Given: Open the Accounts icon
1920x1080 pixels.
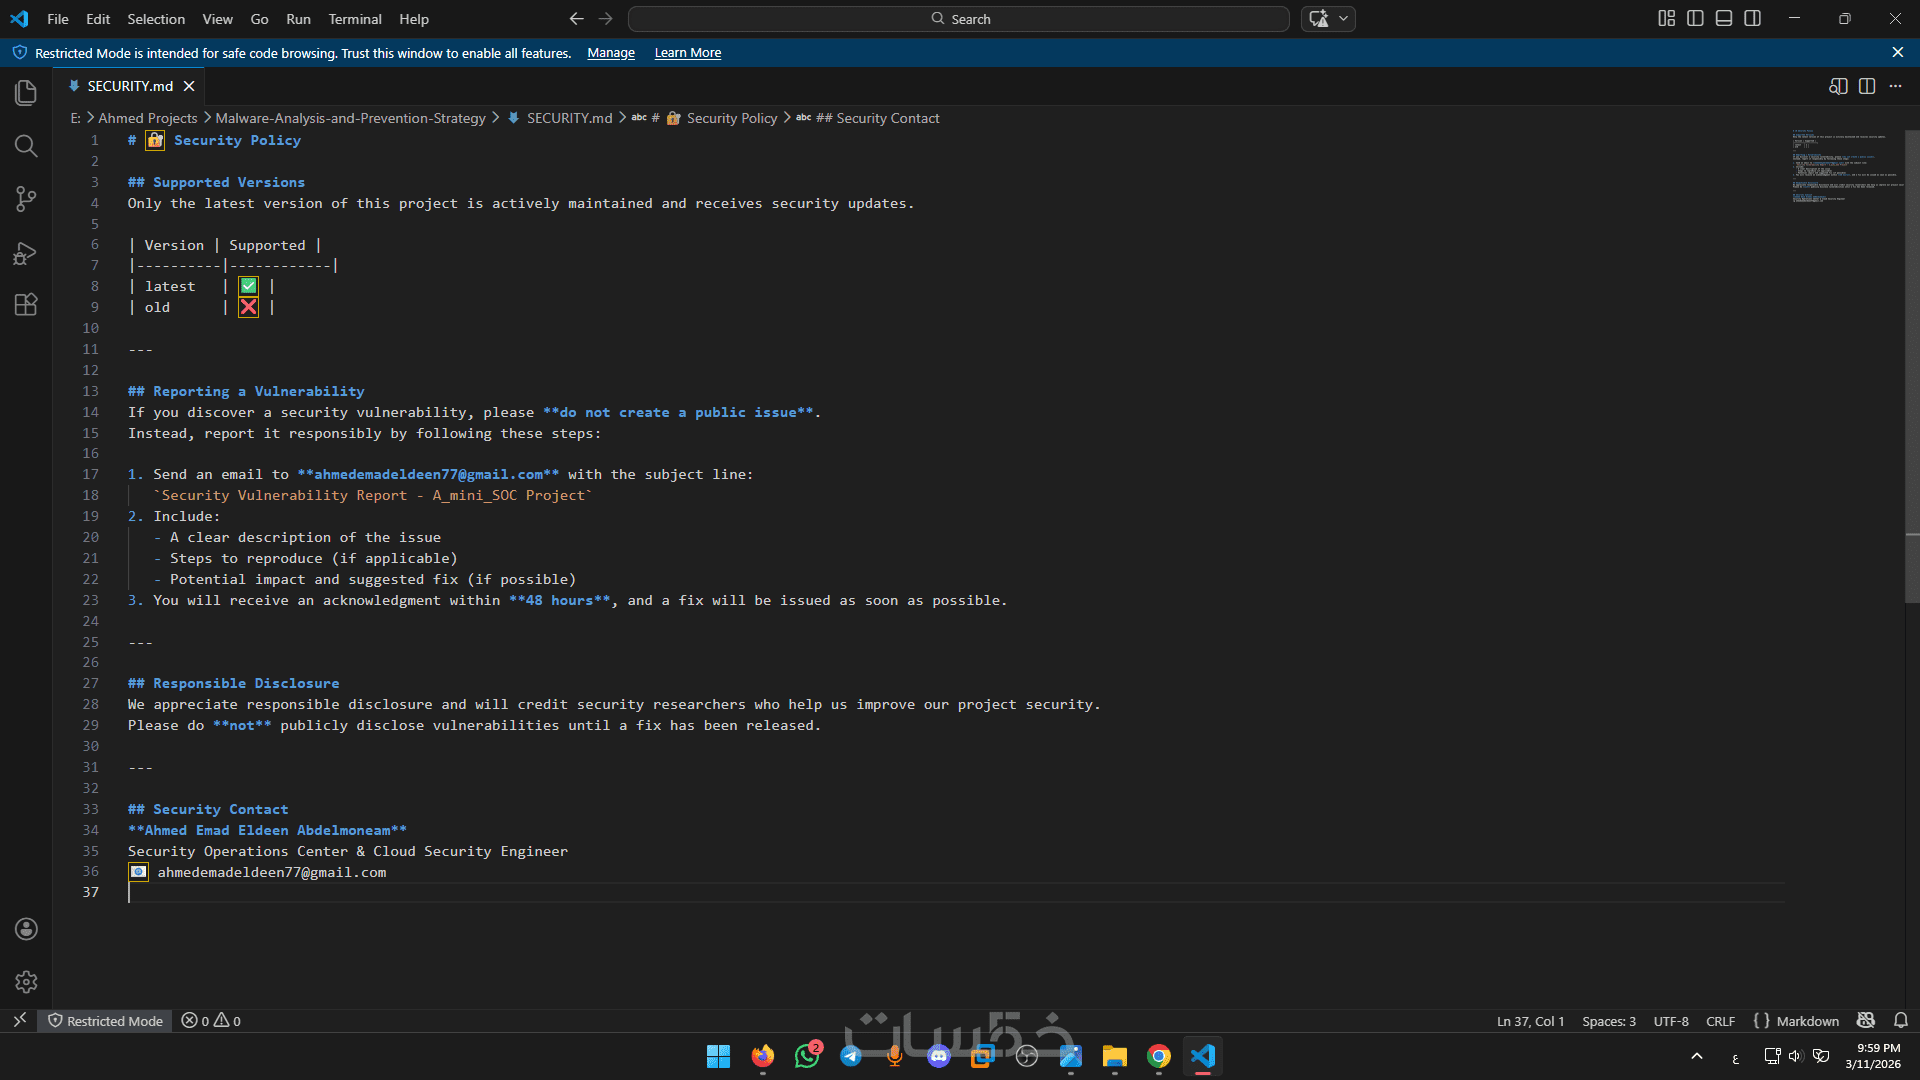Looking at the screenshot, I should (26, 929).
